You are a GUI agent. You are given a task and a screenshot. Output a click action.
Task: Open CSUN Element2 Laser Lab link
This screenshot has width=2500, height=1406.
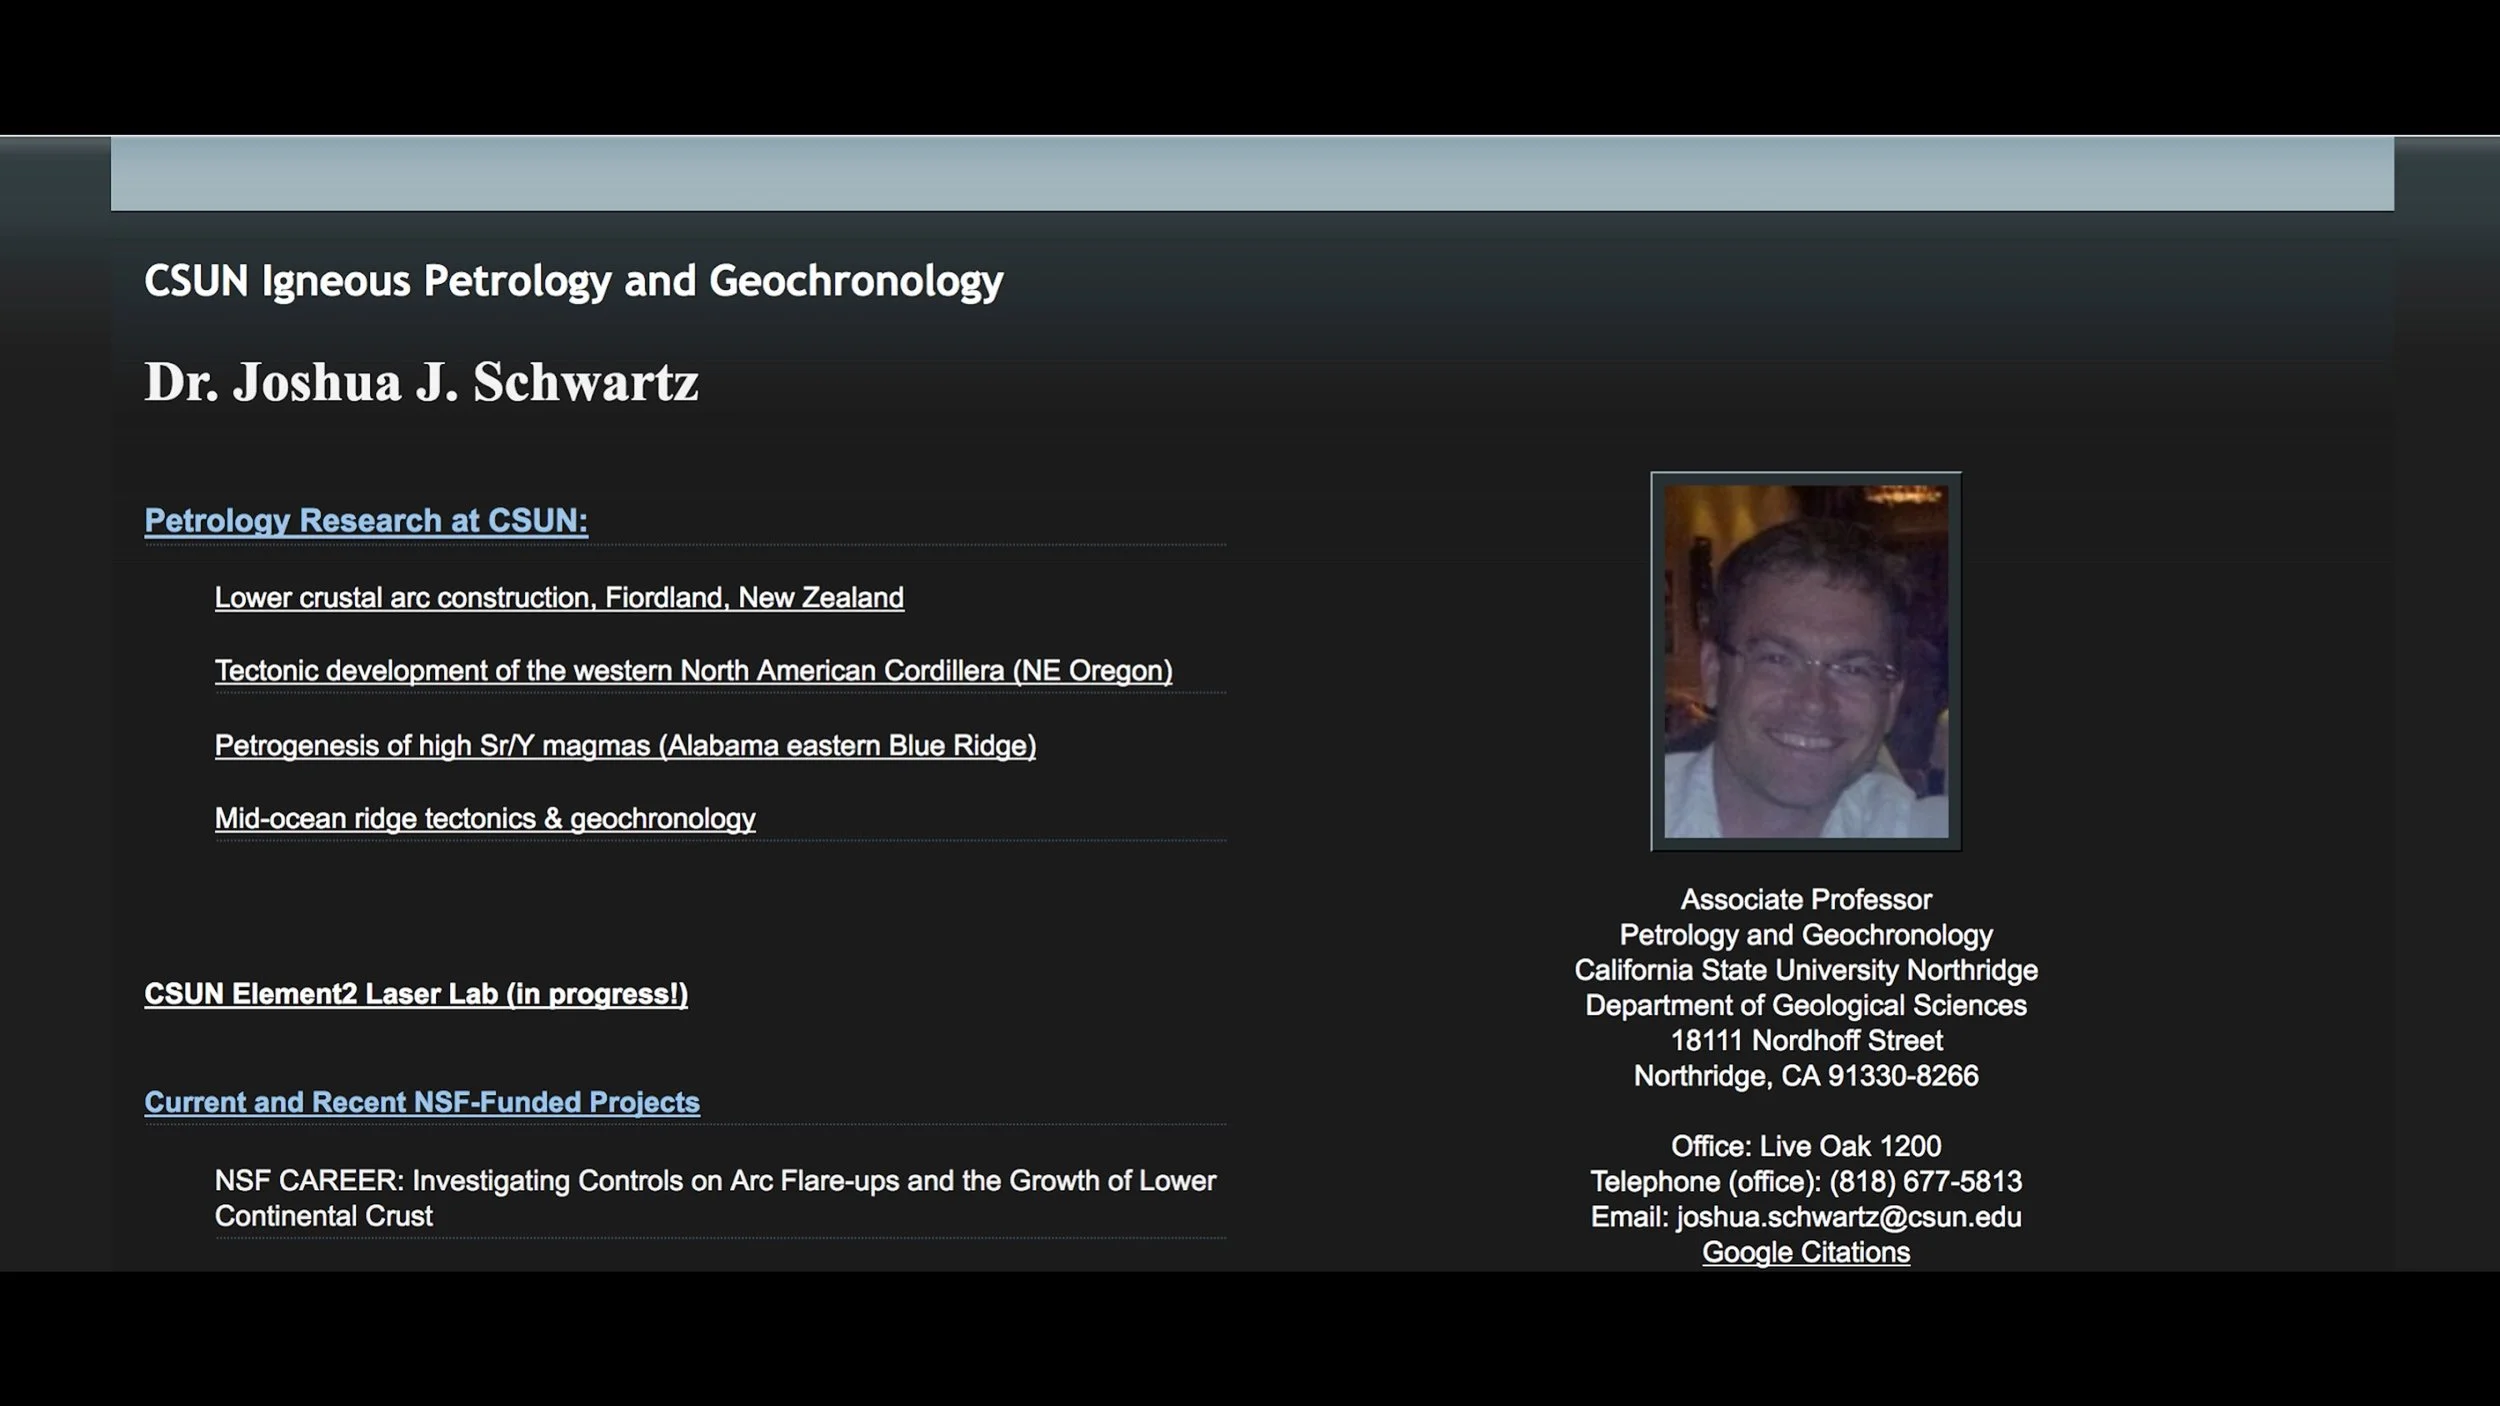415,994
